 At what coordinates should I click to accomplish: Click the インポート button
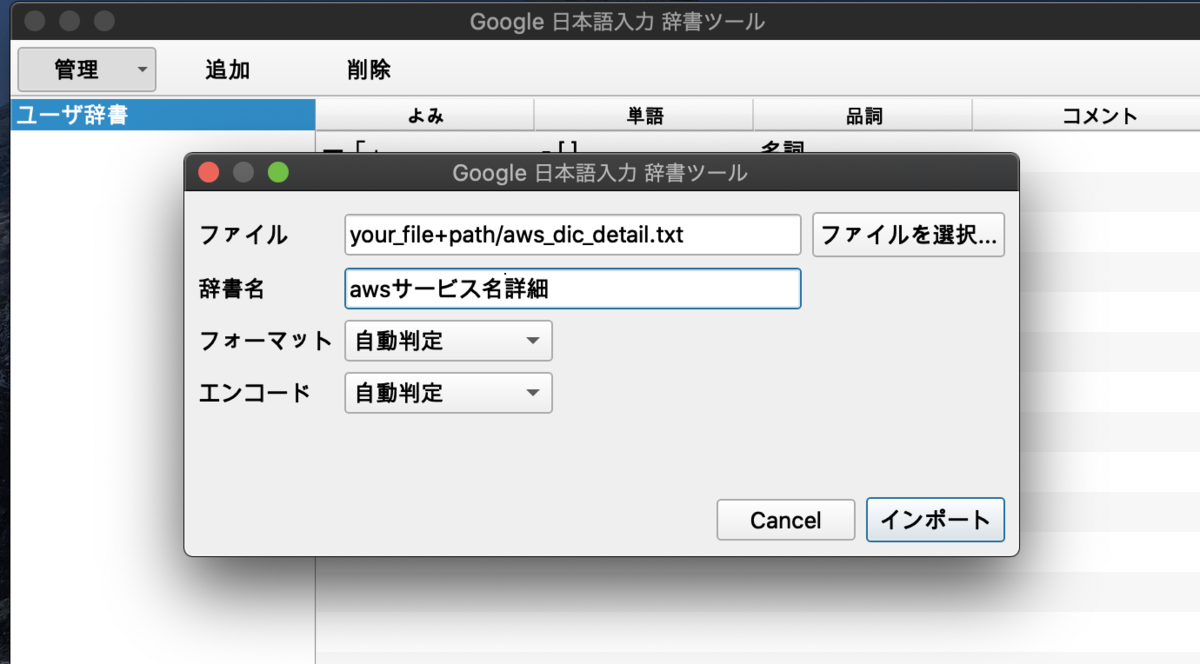(x=935, y=520)
